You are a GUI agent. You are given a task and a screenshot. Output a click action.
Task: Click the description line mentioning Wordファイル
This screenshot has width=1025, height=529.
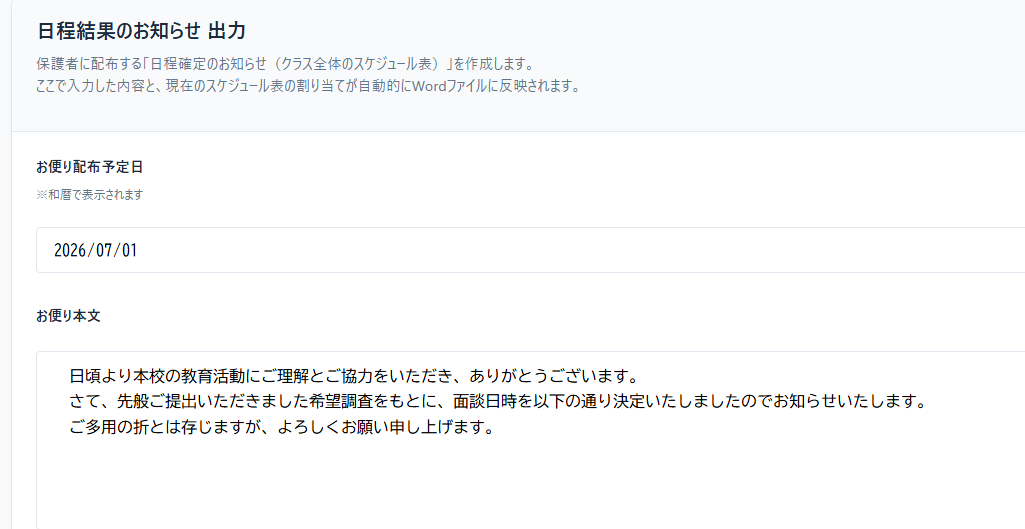[309, 86]
